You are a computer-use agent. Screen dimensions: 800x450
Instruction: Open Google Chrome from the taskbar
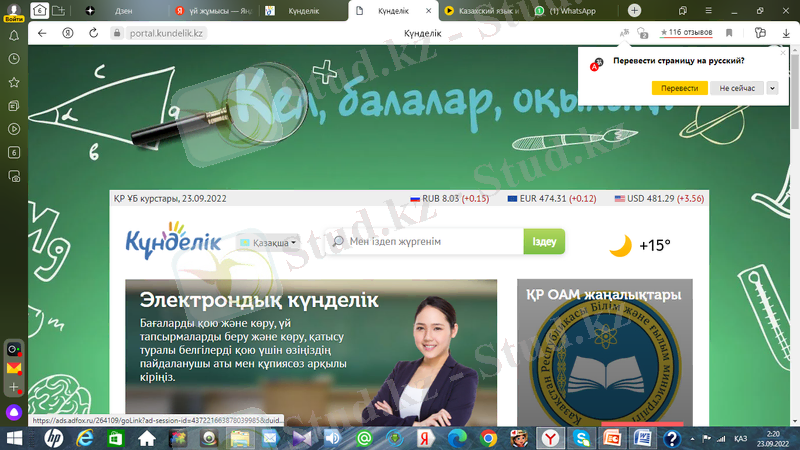pos(488,438)
